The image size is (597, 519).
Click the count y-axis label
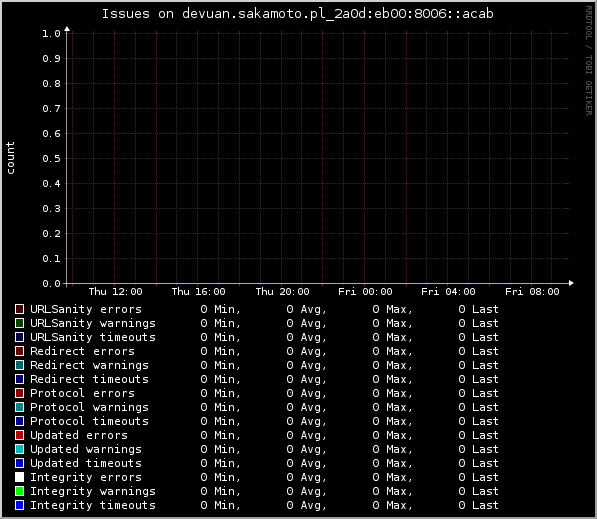coord(10,158)
